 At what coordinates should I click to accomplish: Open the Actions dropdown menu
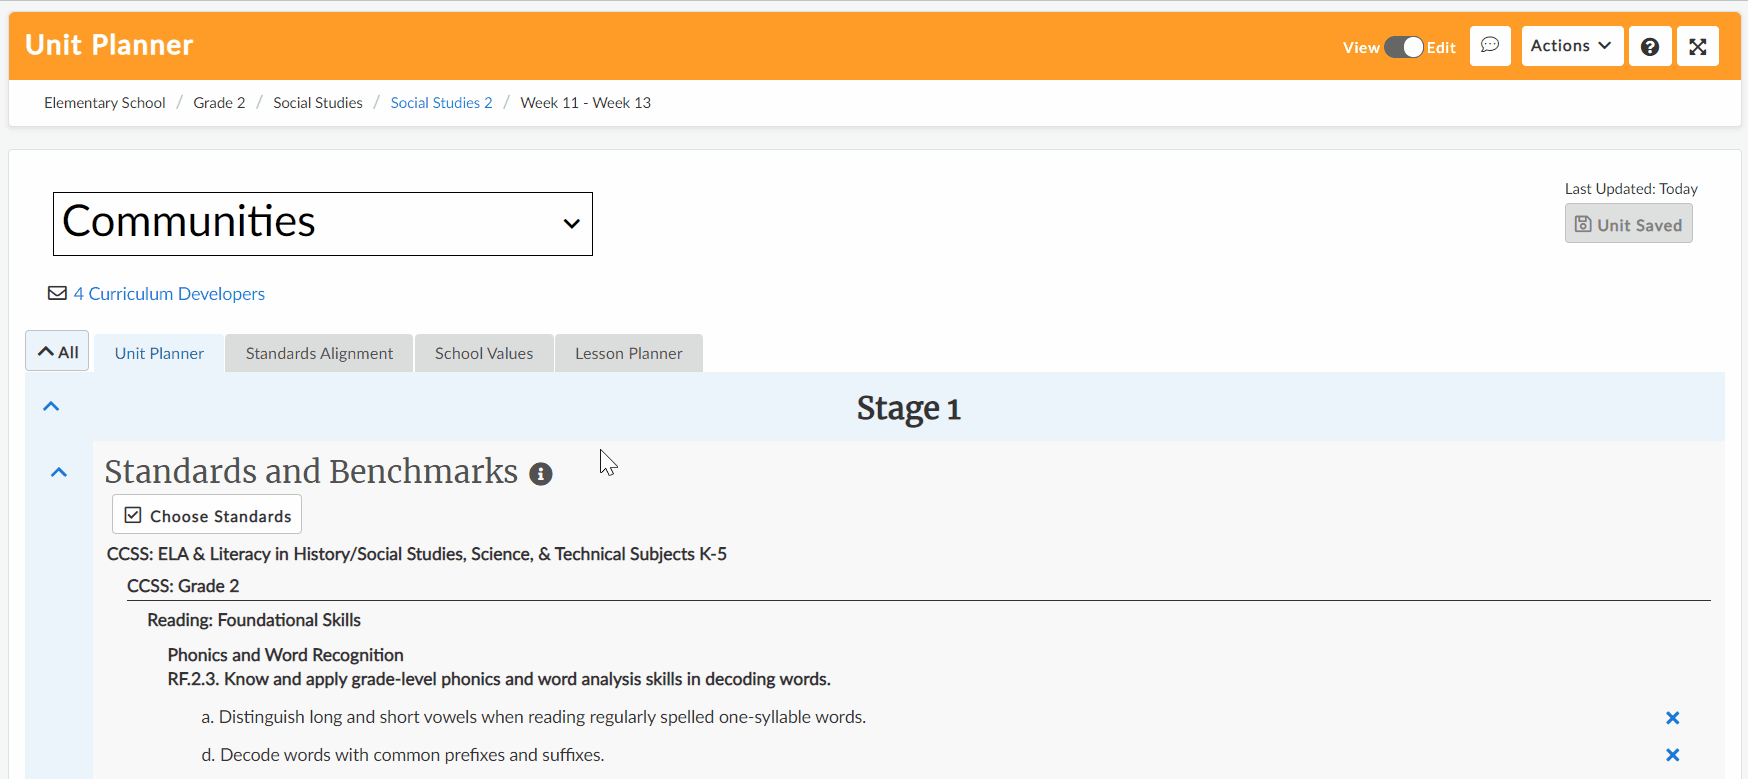click(1572, 46)
